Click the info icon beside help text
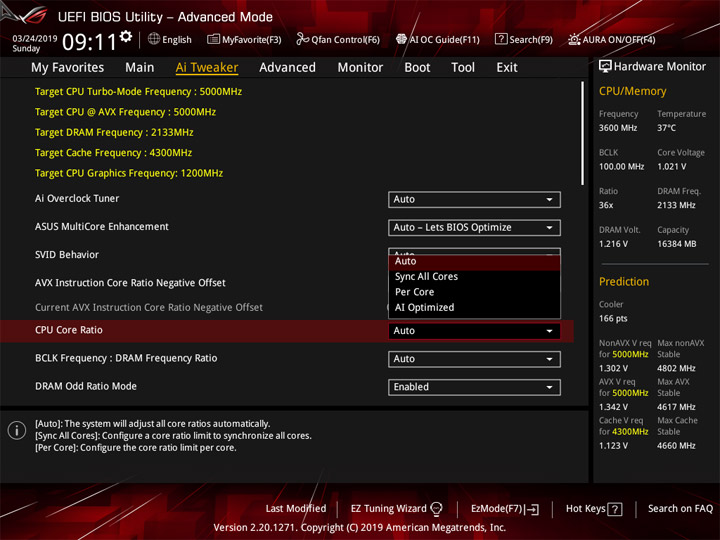 (x=17, y=430)
